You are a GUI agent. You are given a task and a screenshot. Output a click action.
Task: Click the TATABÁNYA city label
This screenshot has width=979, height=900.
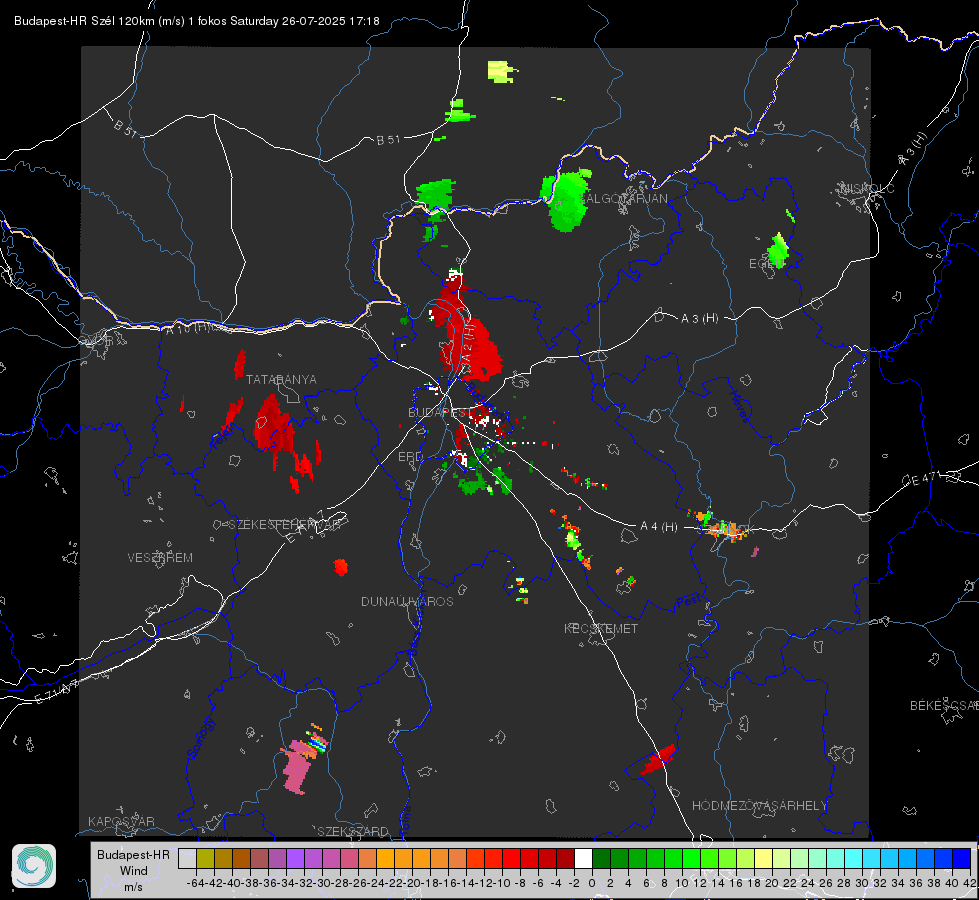click(x=281, y=379)
